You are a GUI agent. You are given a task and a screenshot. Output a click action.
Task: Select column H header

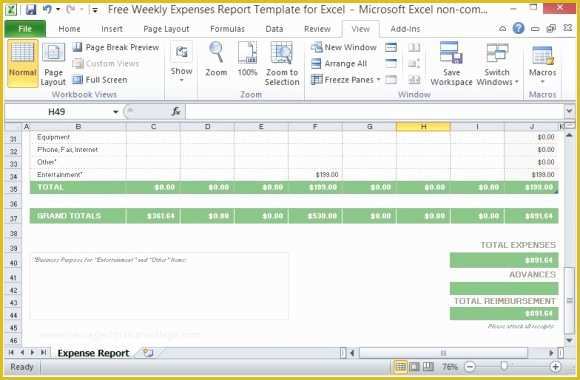423,127
